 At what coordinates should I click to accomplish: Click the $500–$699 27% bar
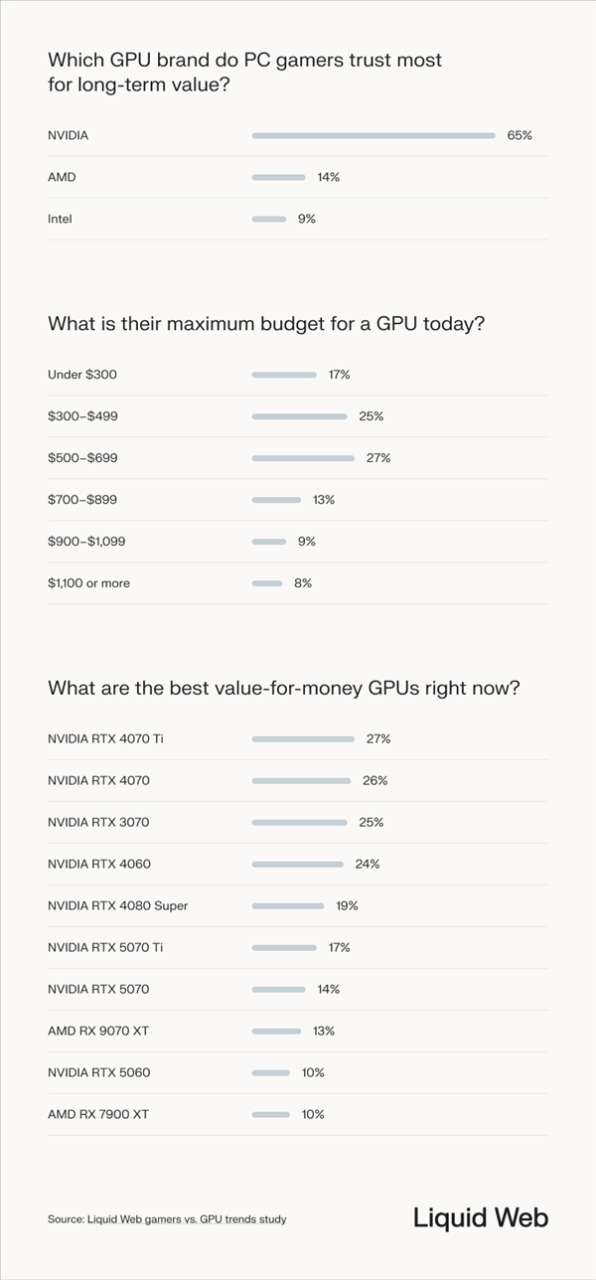[303, 458]
